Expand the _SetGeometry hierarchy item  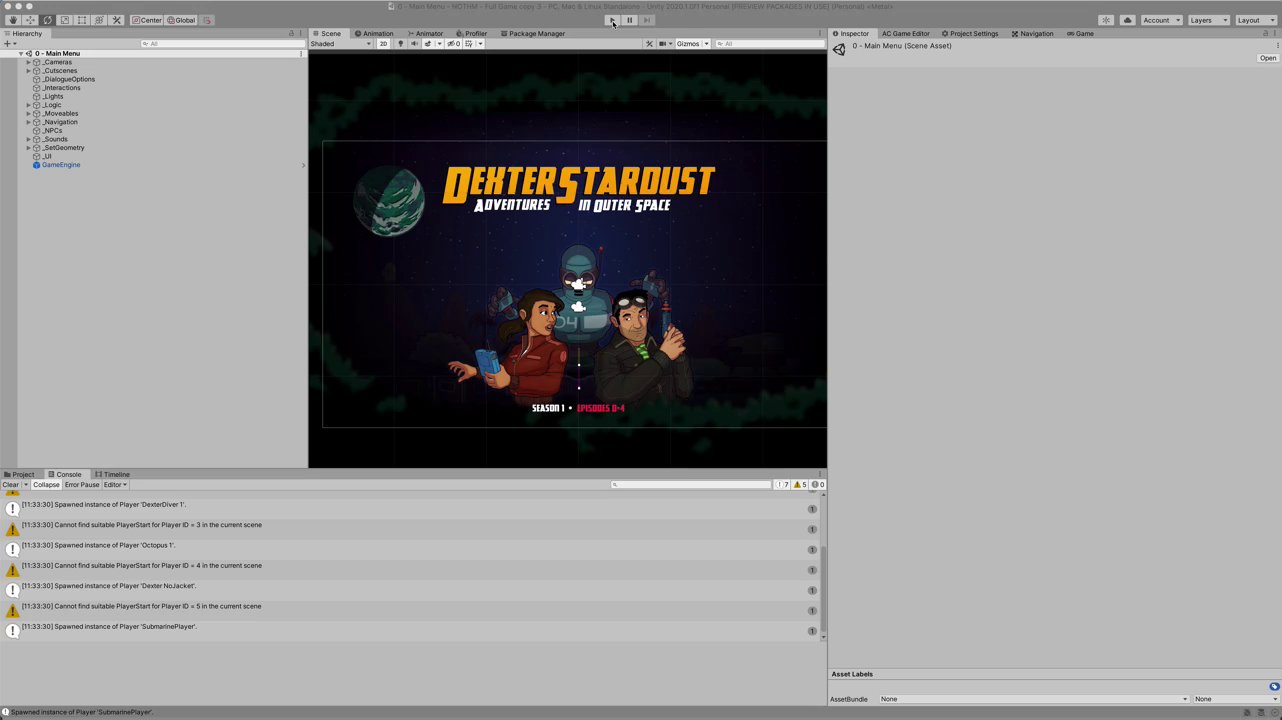pos(28,148)
